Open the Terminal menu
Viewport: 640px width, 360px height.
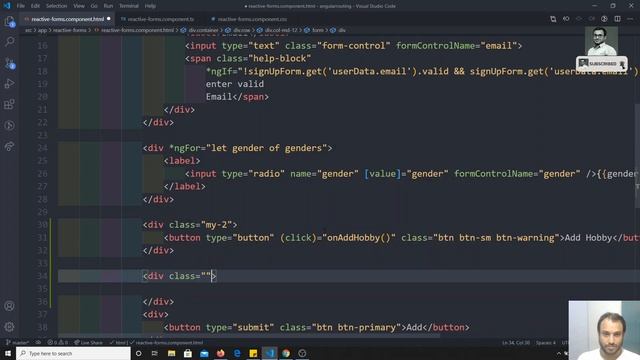[x=129, y=6]
